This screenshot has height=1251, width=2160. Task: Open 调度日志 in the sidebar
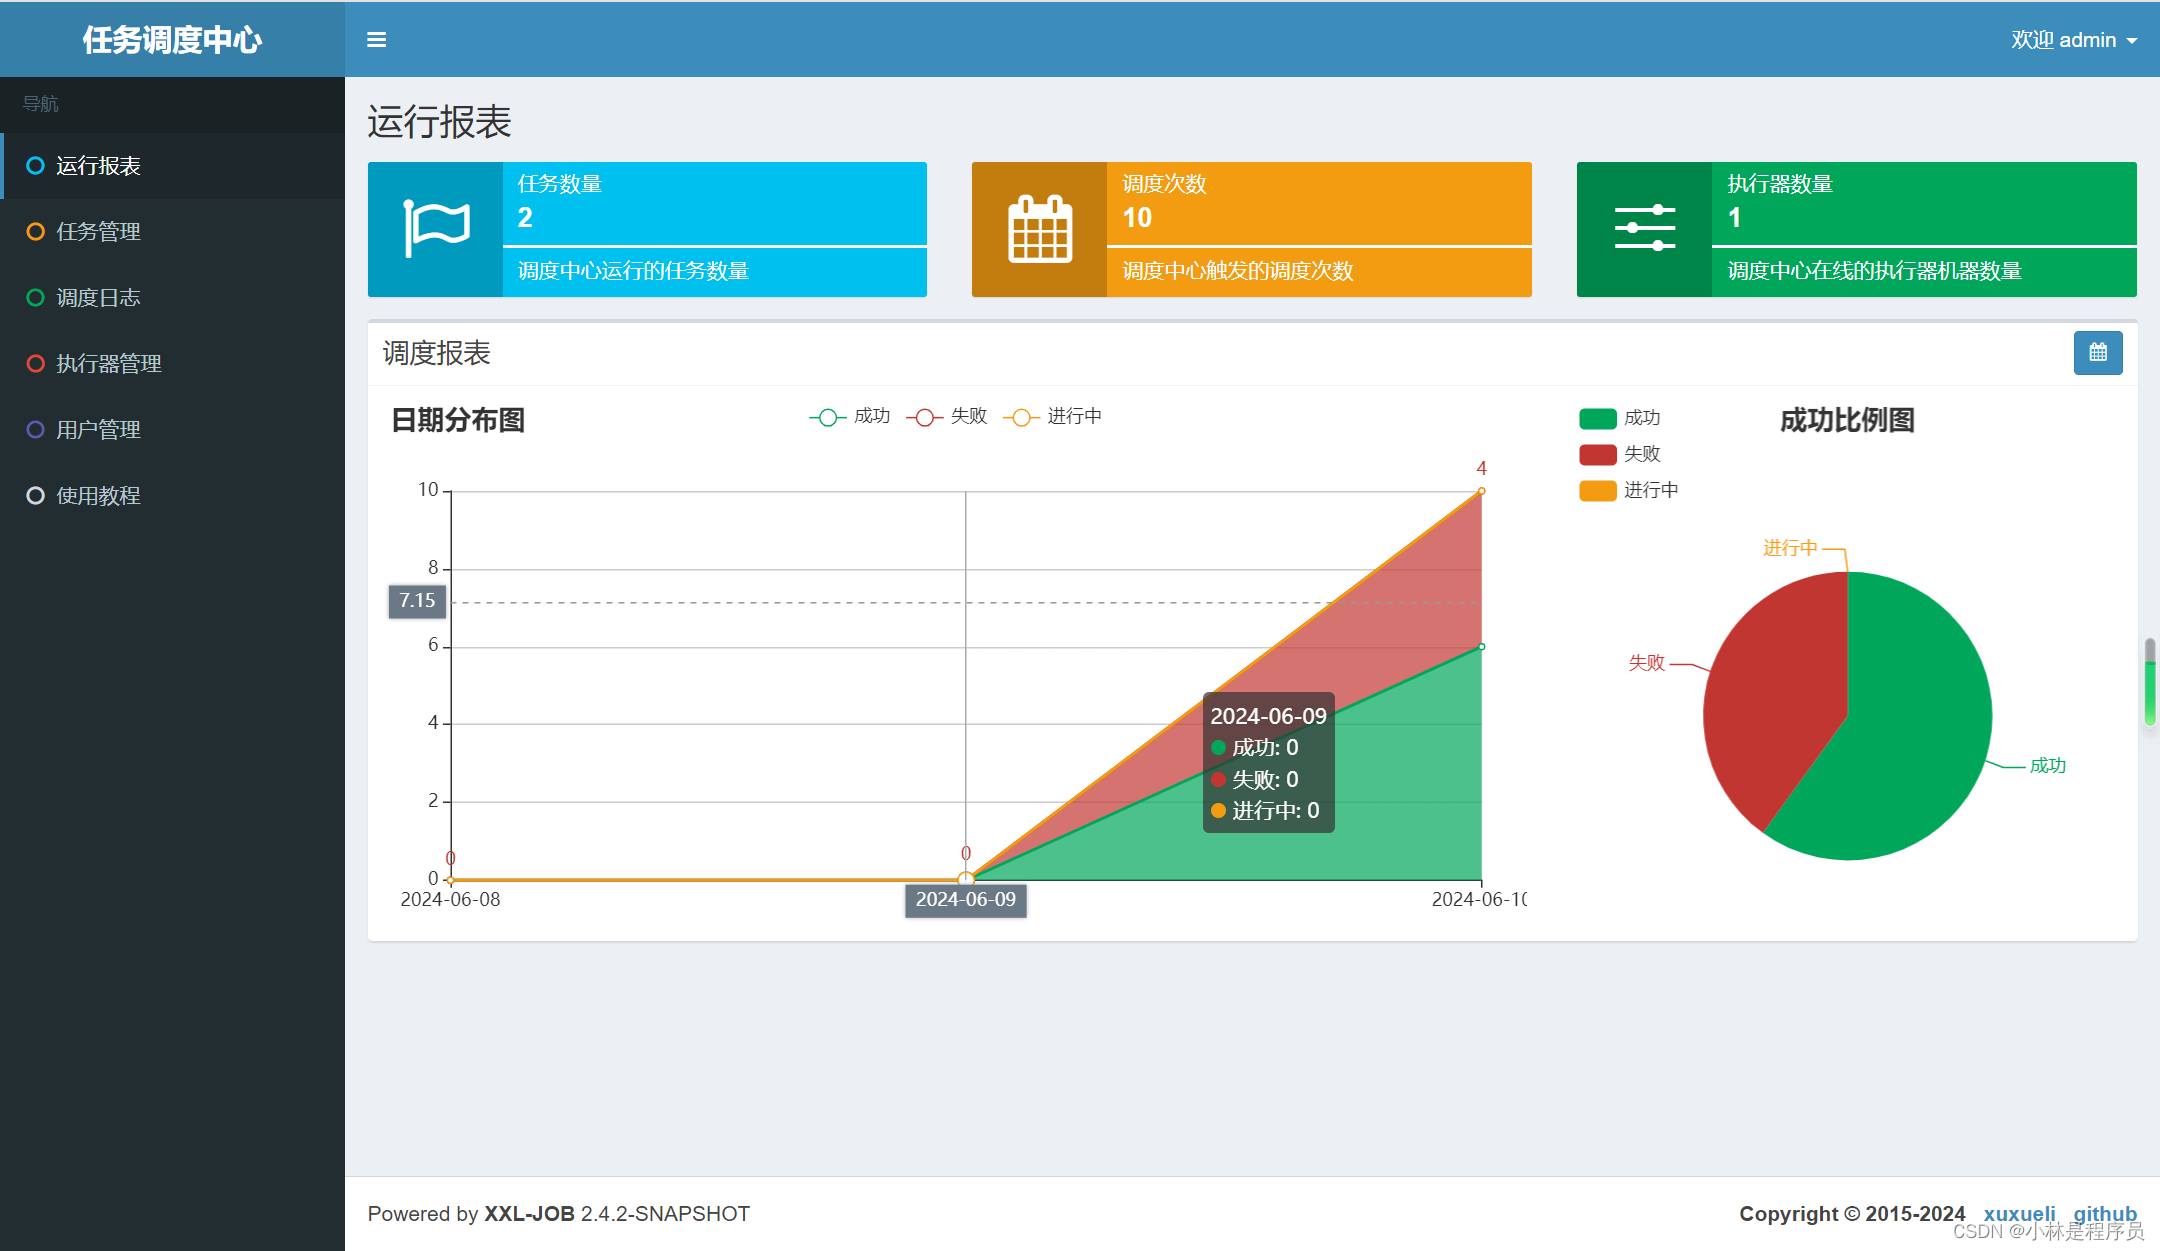coord(172,298)
